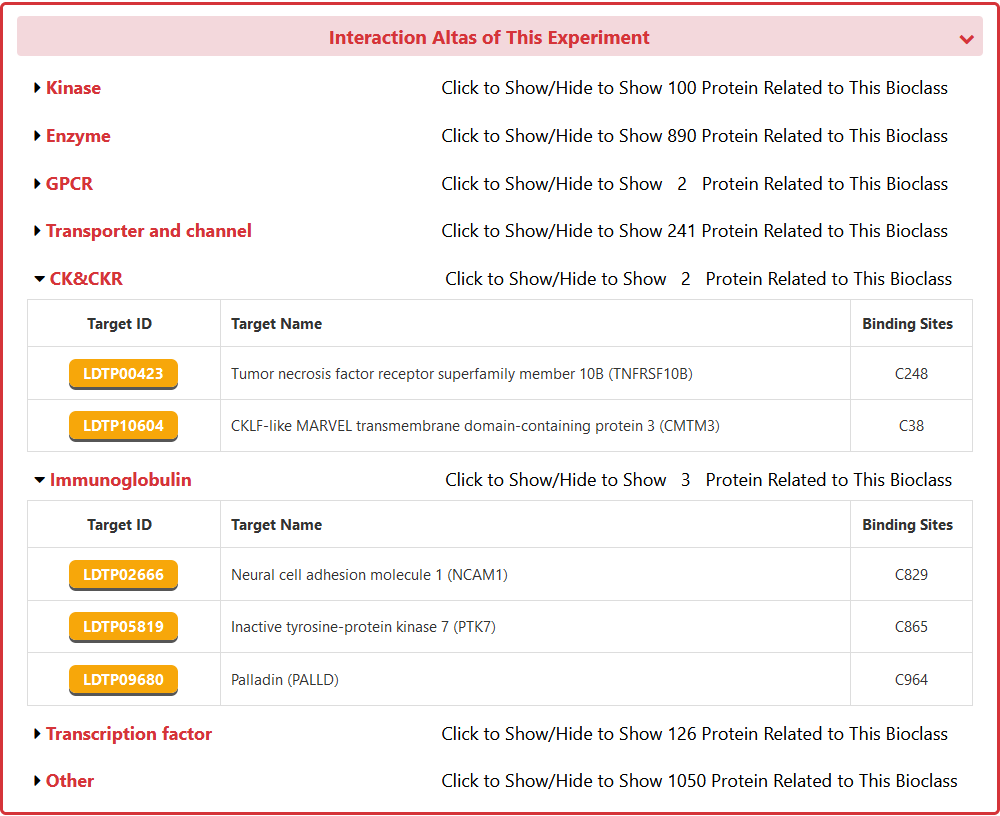Open target LDTP09680 button
The height and width of the screenshot is (816, 1000).
click(123, 680)
